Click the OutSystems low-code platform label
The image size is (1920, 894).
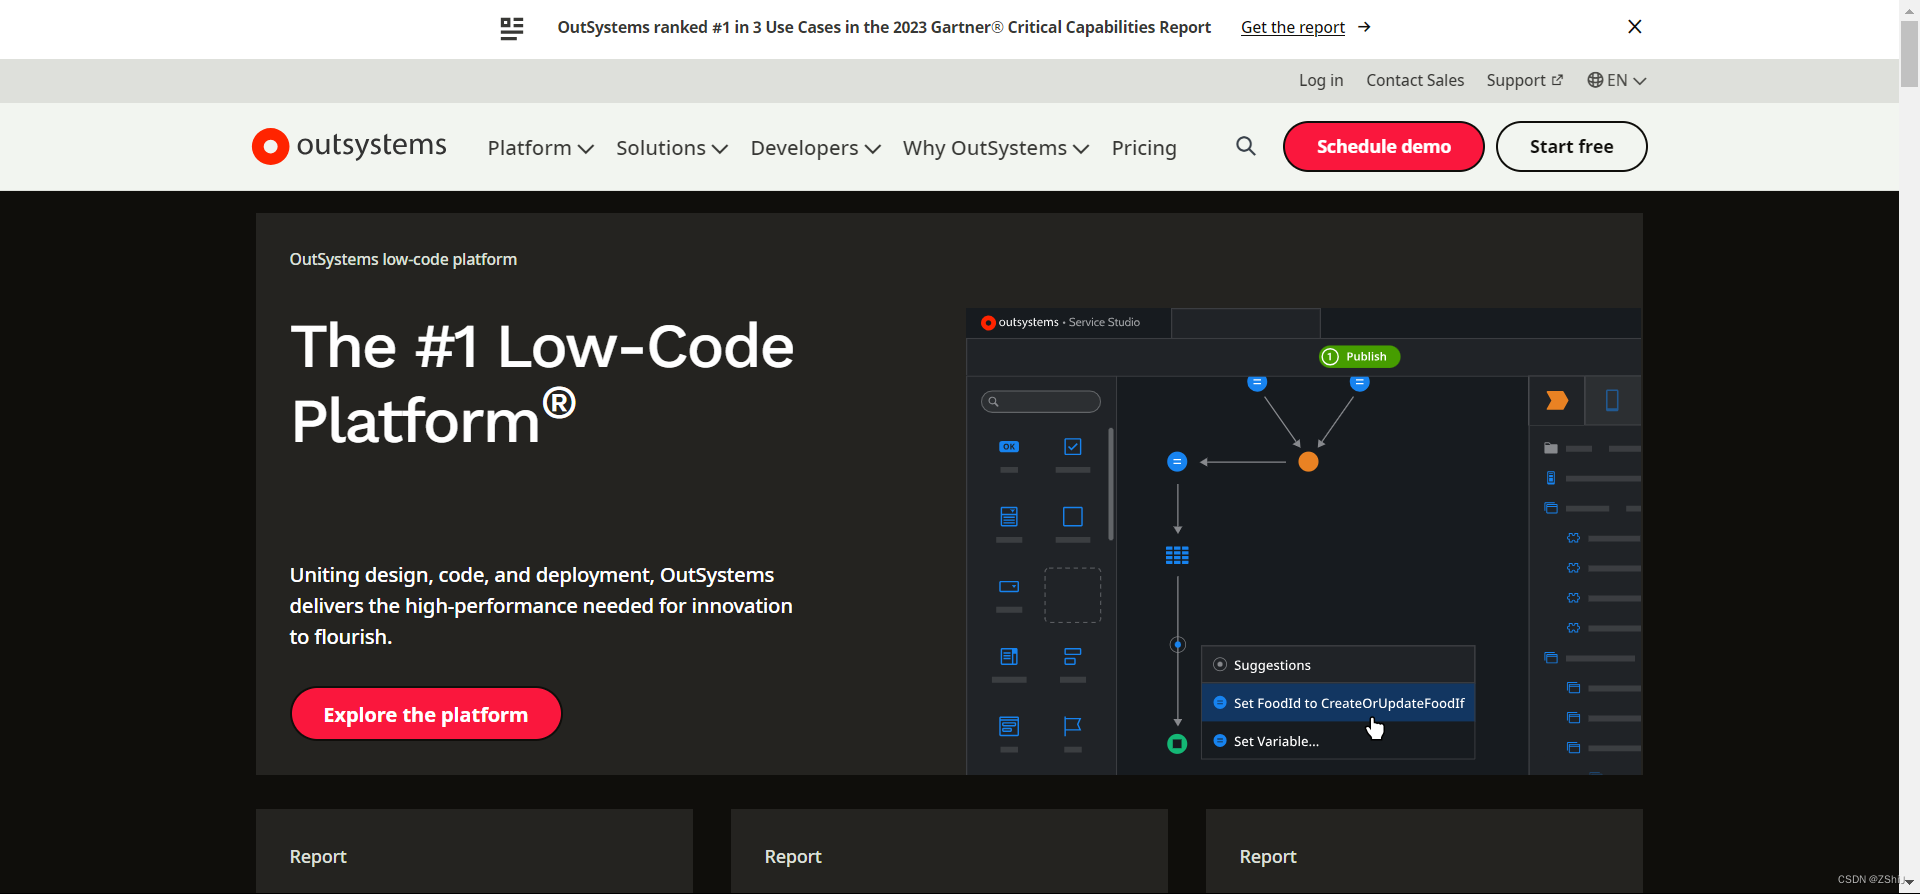tap(403, 259)
